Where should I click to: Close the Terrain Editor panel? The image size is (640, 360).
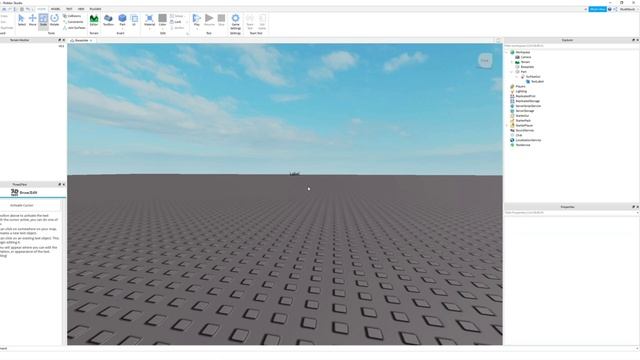(x=64, y=40)
